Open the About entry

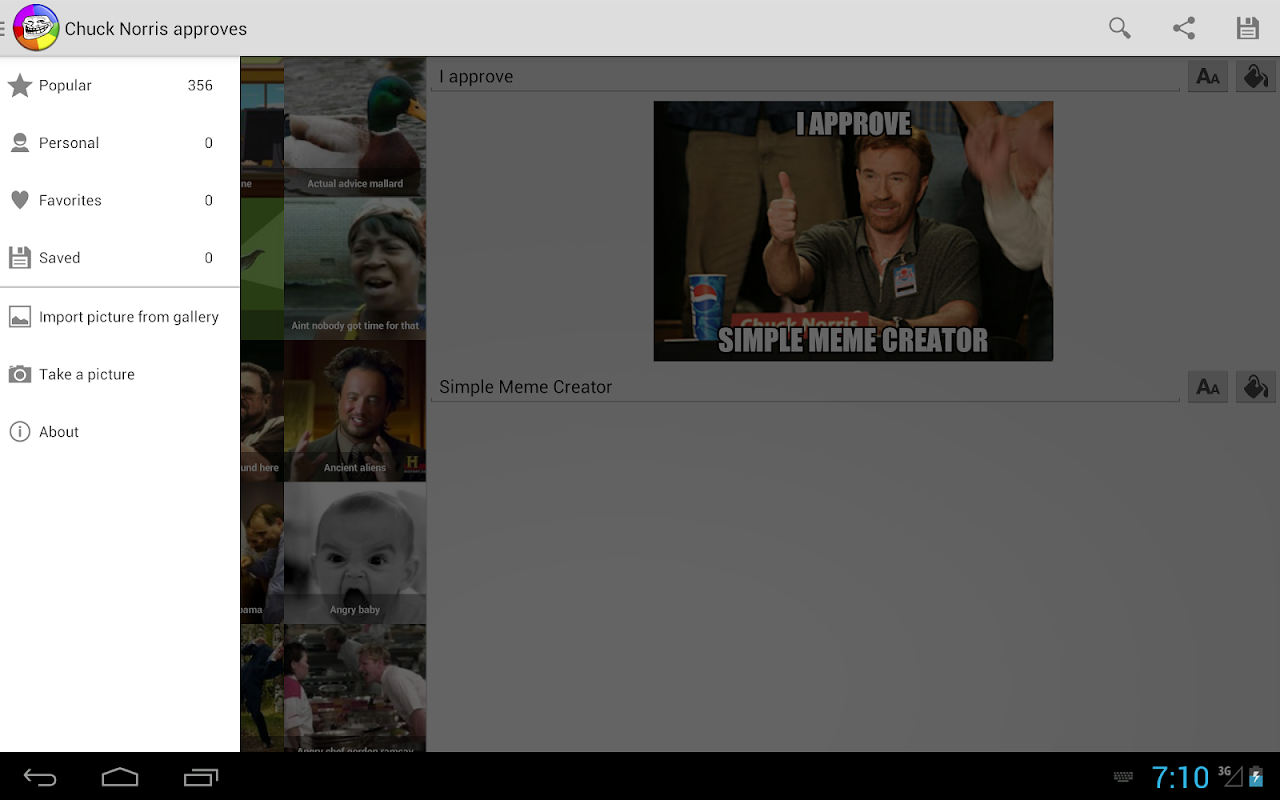coord(120,432)
